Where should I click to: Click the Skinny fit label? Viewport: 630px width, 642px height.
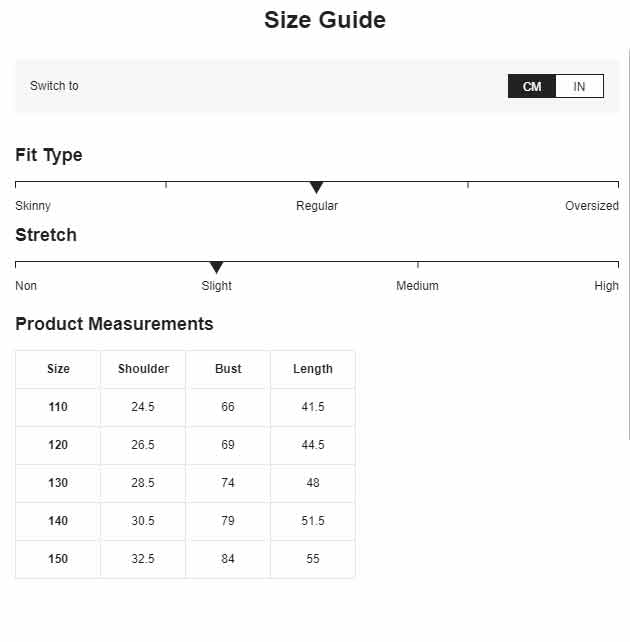(33, 206)
